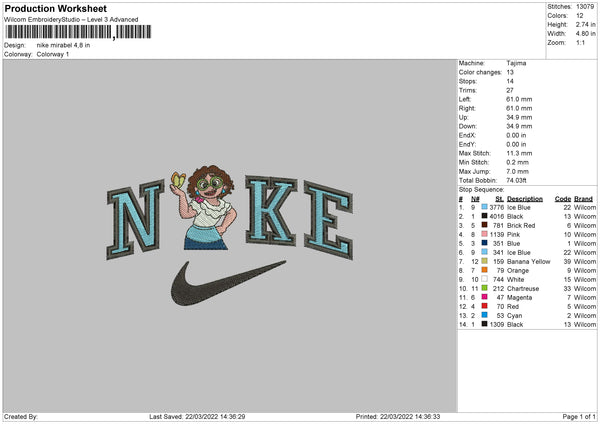The width and height of the screenshot is (600, 424).
Task: Click the Printed timestamp in the footer
Action: pos(398,417)
